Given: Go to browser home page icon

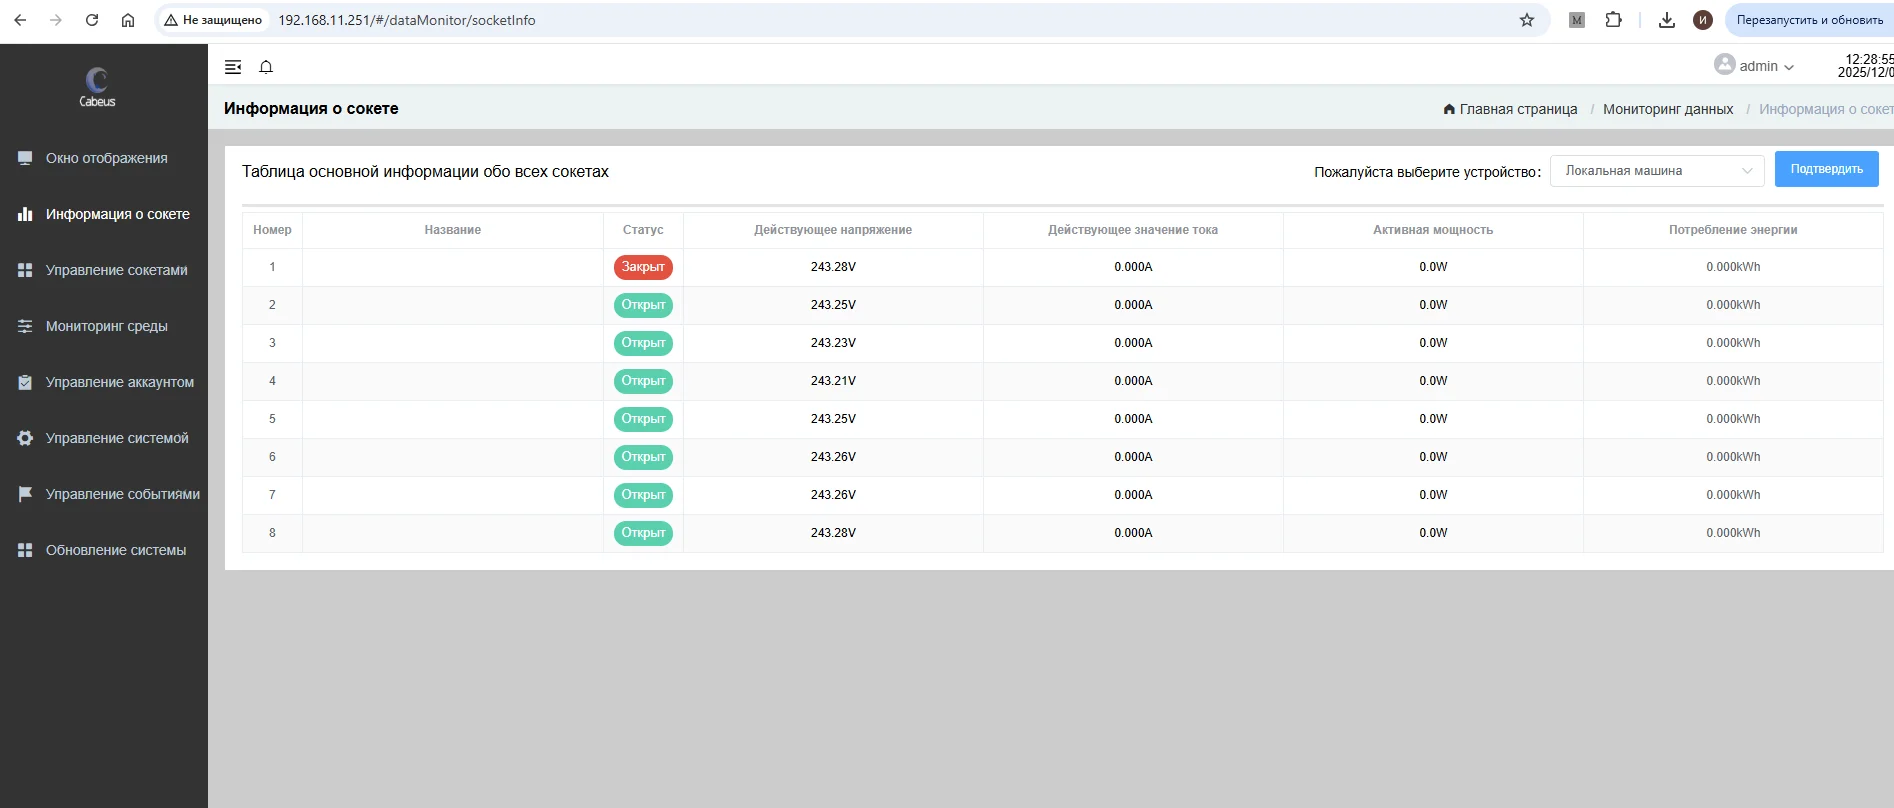Looking at the screenshot, I should [x=128, y=20].
